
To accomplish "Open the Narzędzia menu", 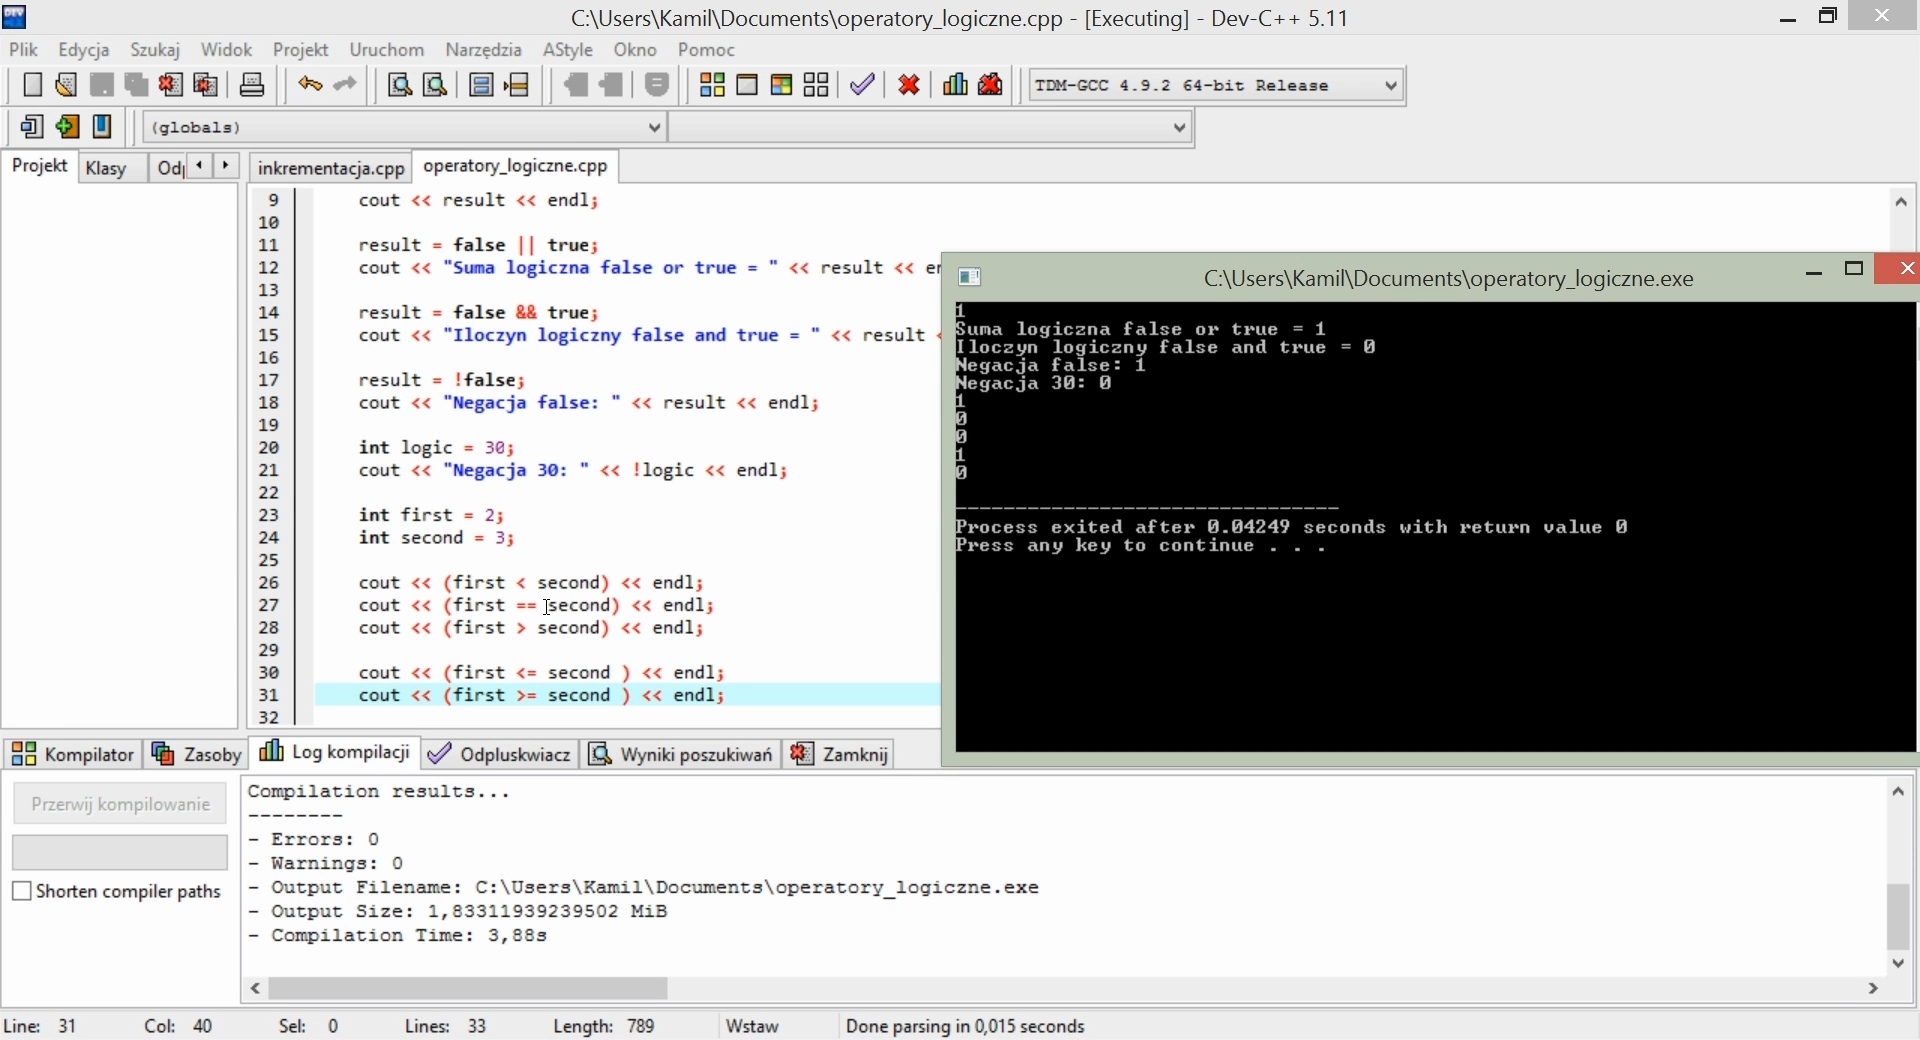I will point(485,50).
